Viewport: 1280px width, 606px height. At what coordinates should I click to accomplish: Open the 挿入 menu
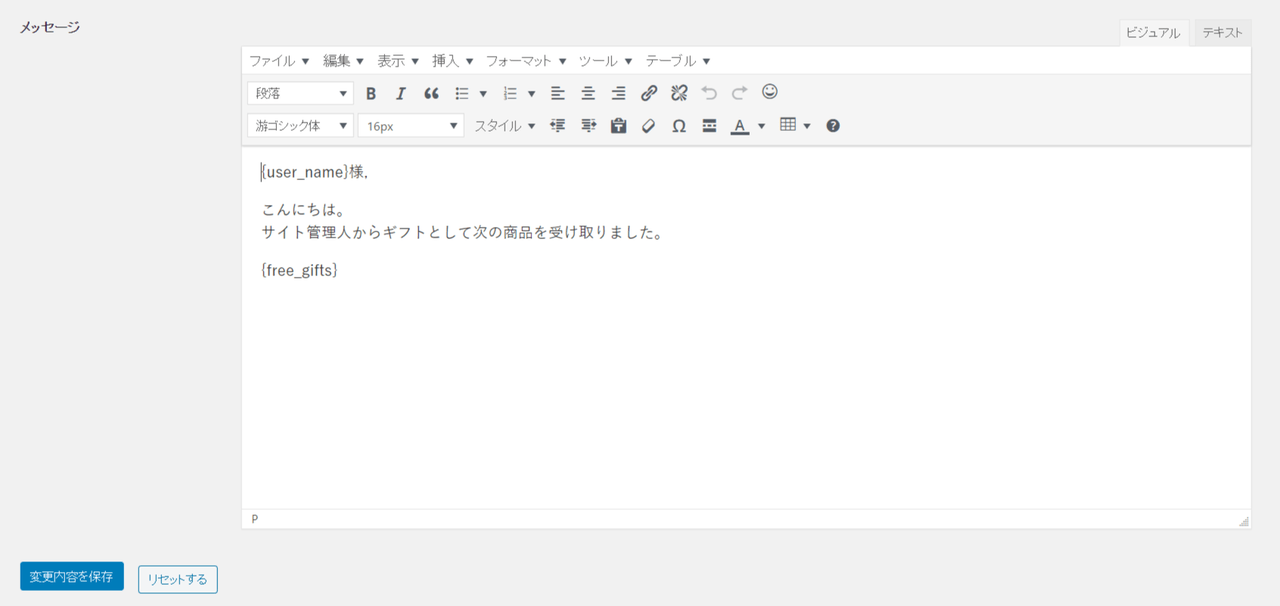452,61
